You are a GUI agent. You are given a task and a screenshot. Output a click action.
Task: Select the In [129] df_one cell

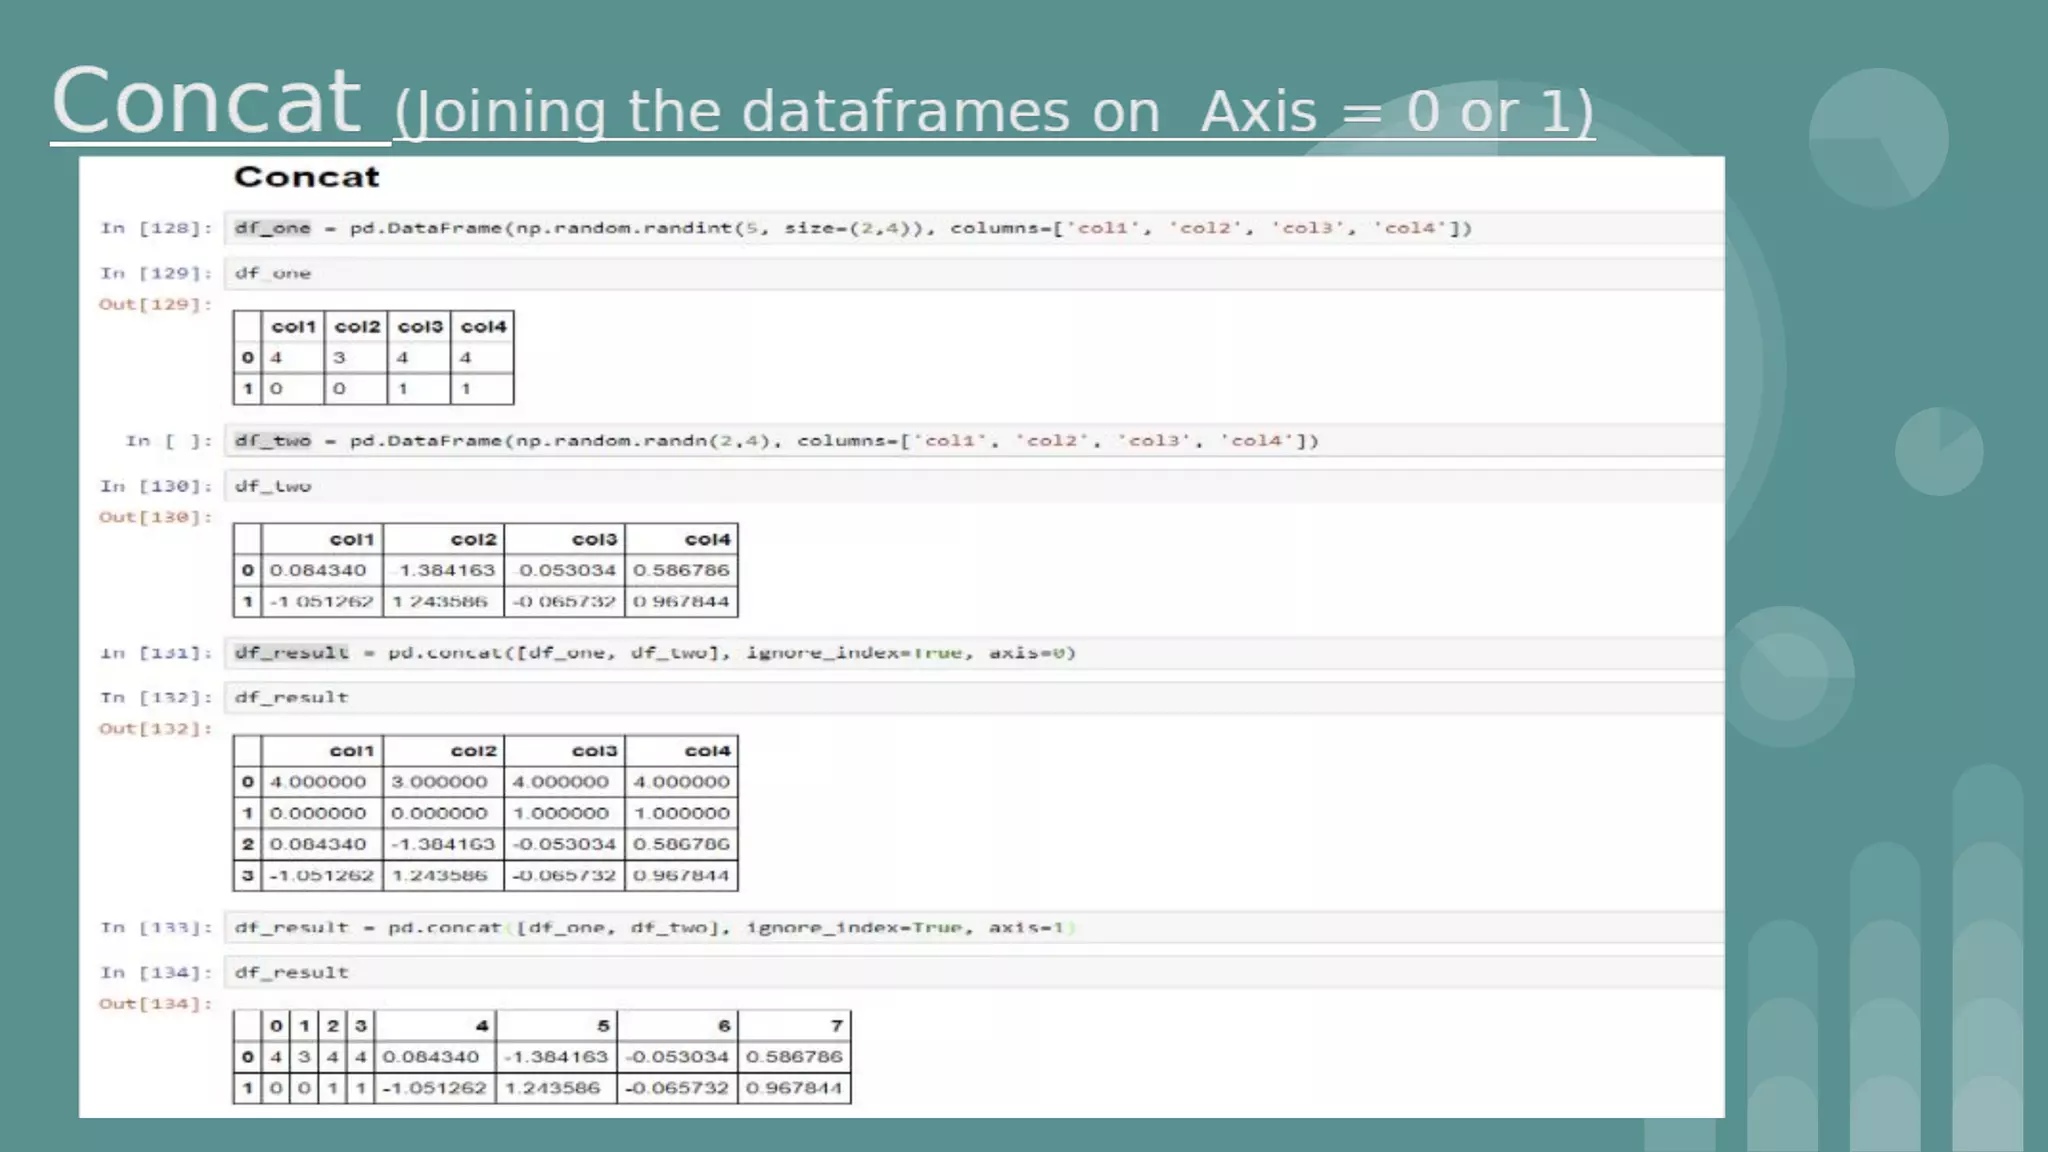tap(273, 273)
